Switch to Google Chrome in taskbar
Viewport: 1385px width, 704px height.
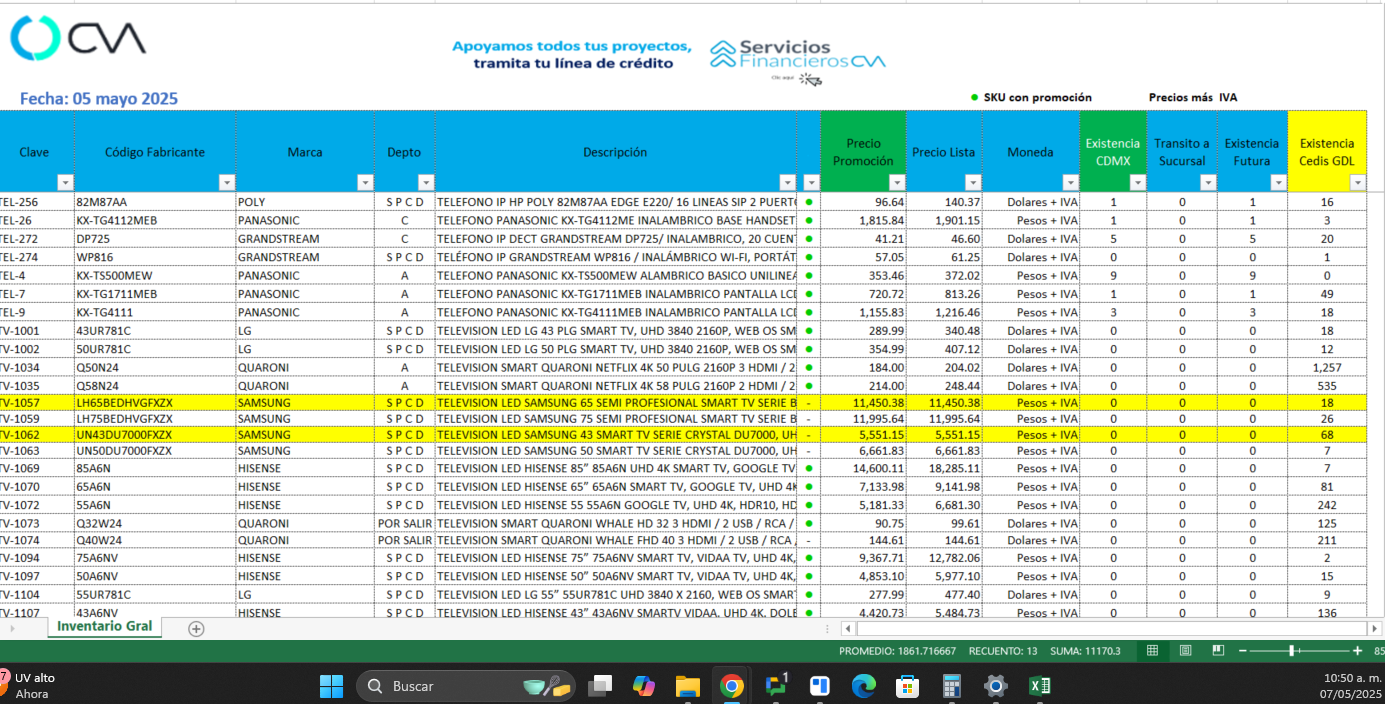[x=731, y=686]
